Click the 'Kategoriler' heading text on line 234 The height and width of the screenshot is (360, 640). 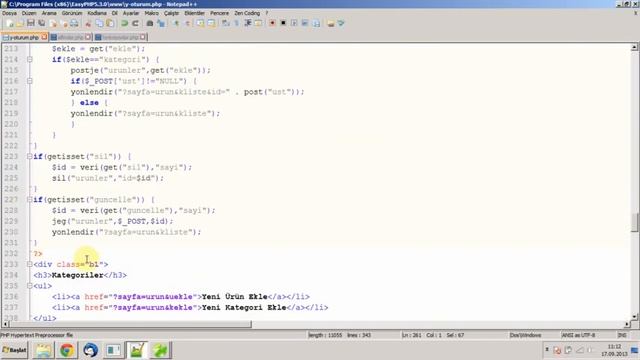click(x=78, y=275)
